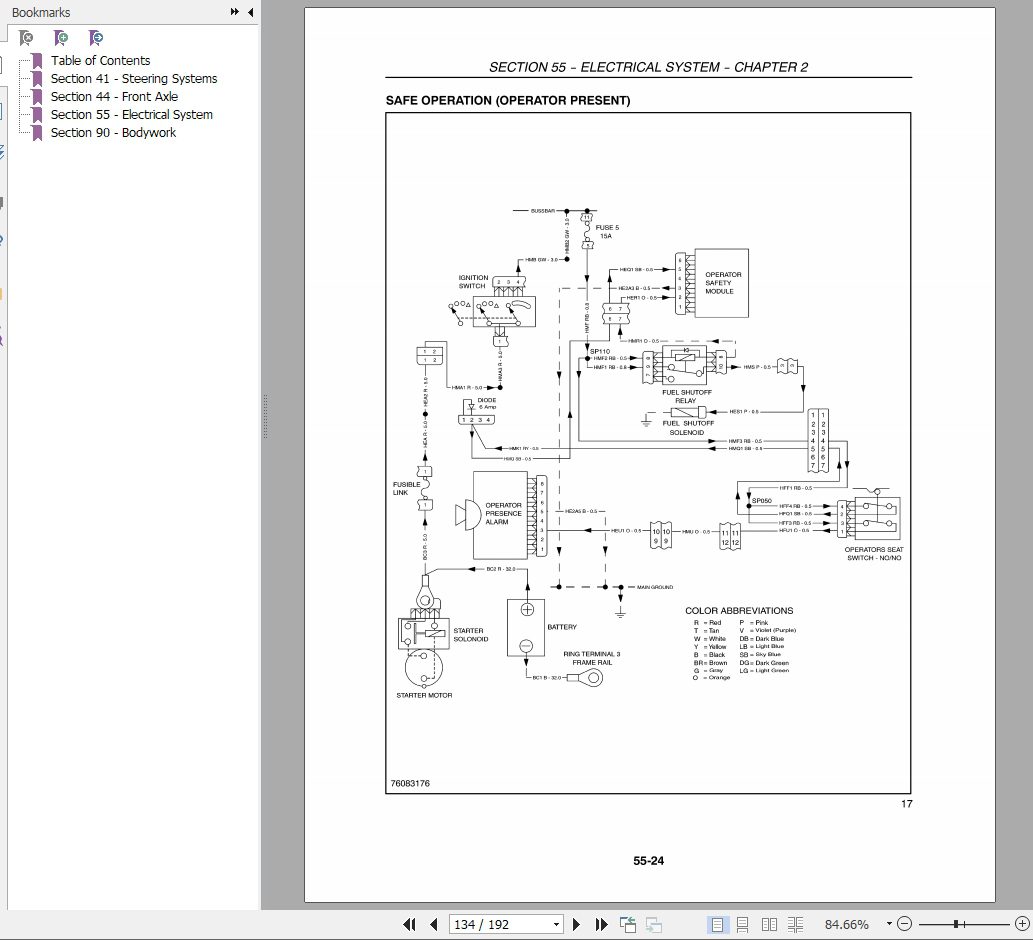
Task: Open Section 55 - Electrical System bookmark
Action: tap(132, 115)
